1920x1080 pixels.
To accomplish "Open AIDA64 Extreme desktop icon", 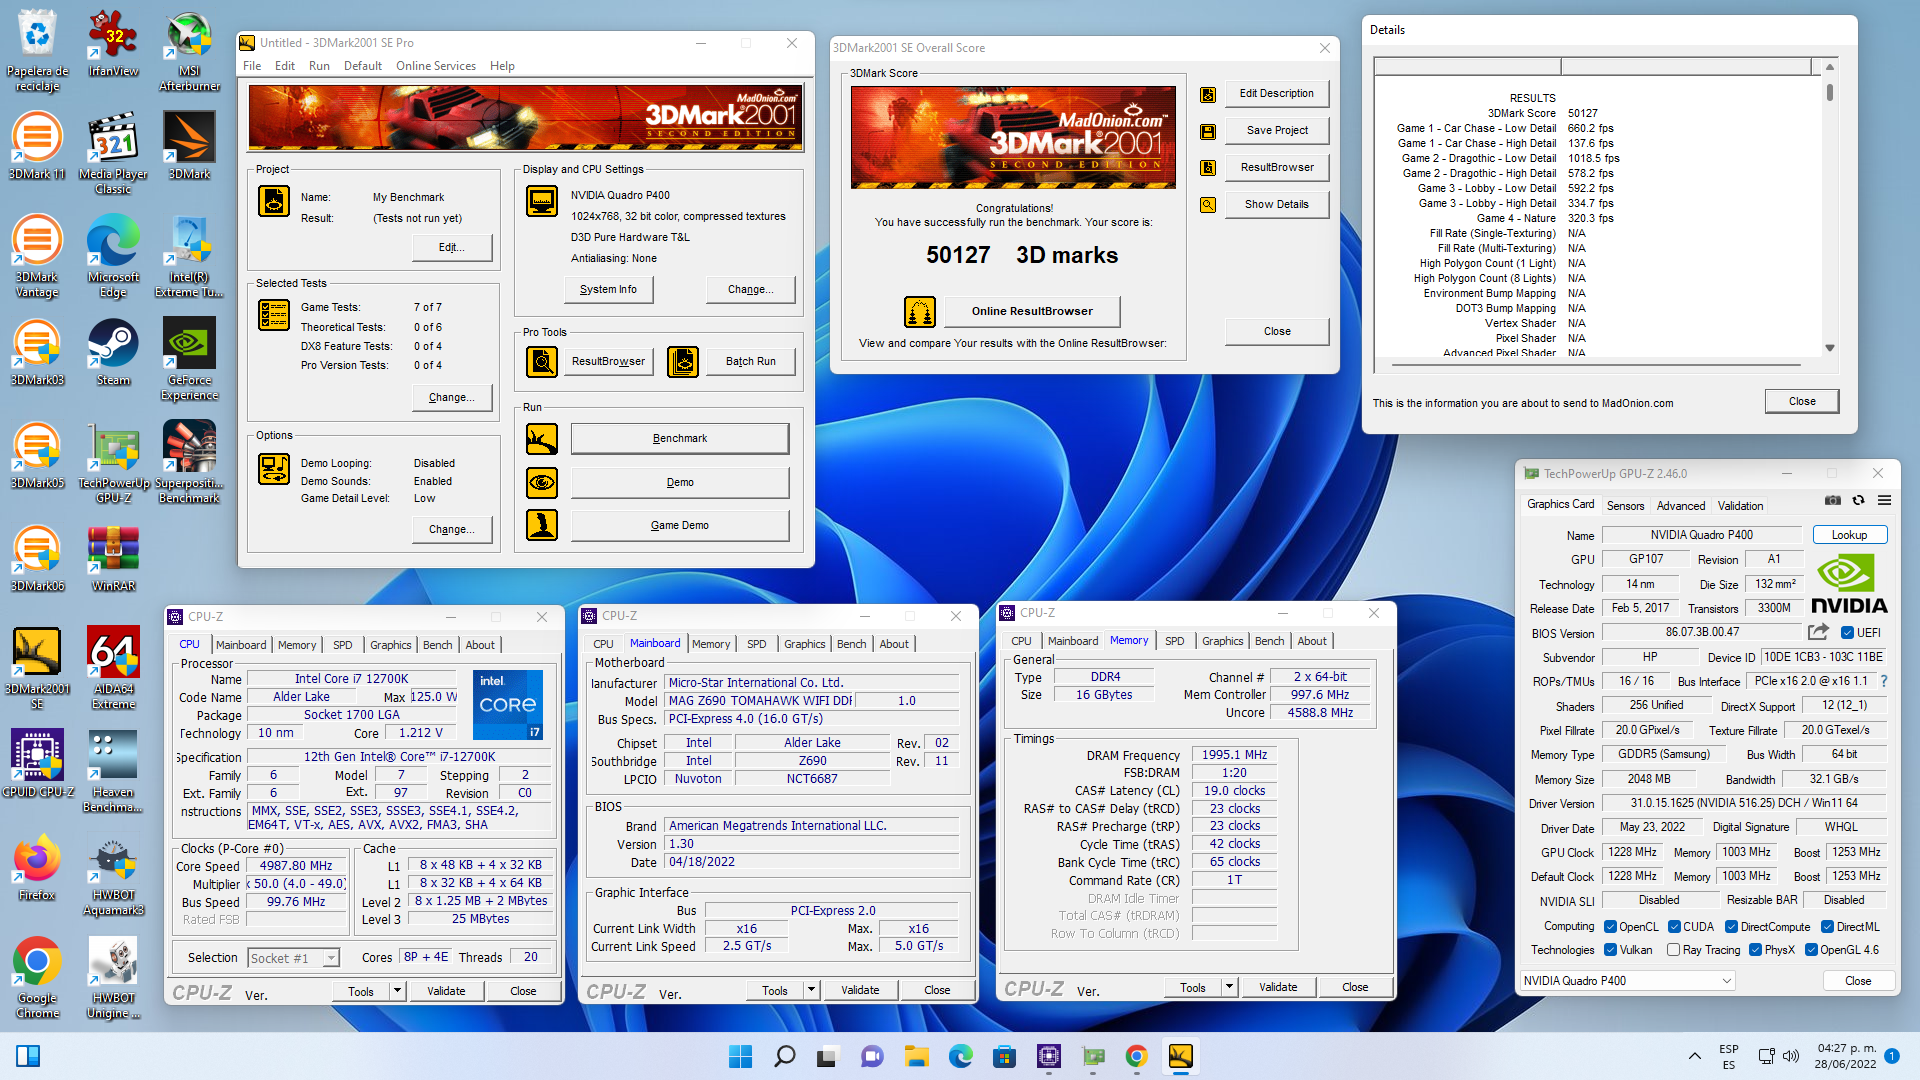I will point(113,667).
